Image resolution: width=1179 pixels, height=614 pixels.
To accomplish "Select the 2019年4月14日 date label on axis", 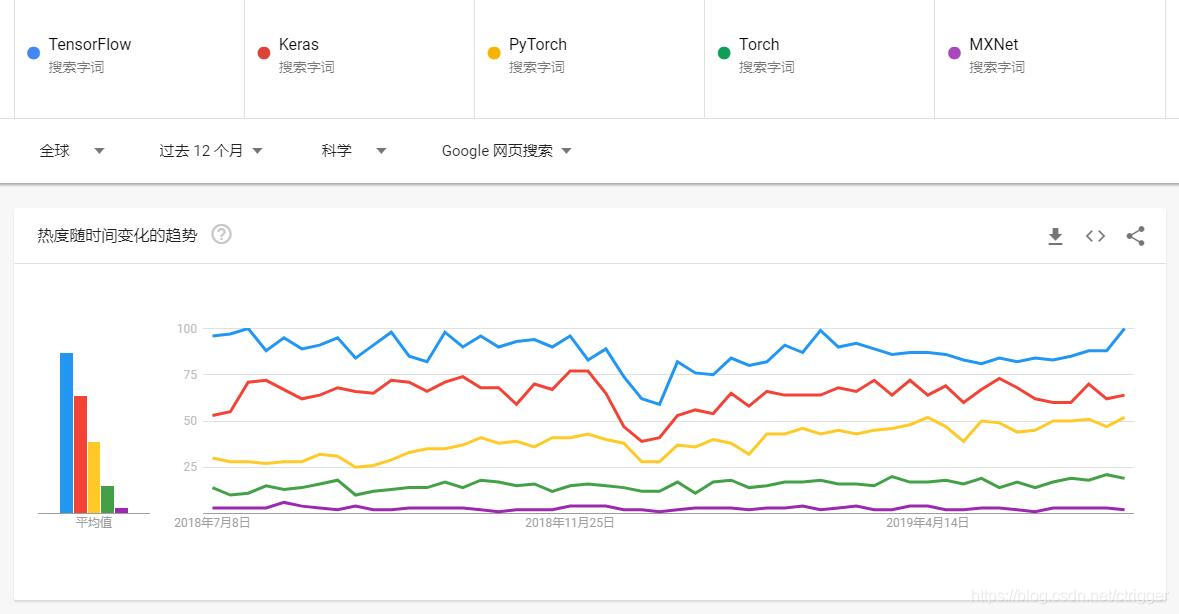I will click(927, 522).
